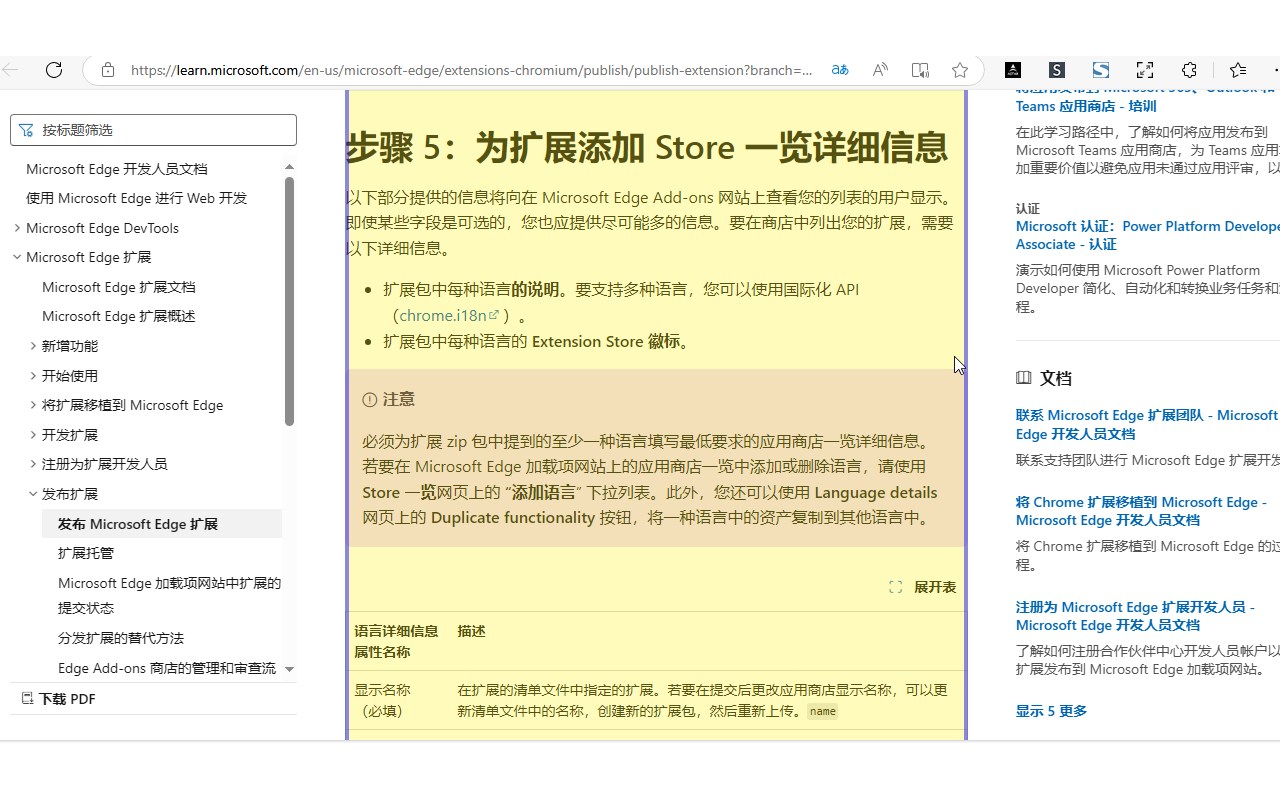Open 联系 Microsoft Edge 扩展团队 link
Image resolution: width=1280 pixels, height=800 pixels.
pos(1148,424)
